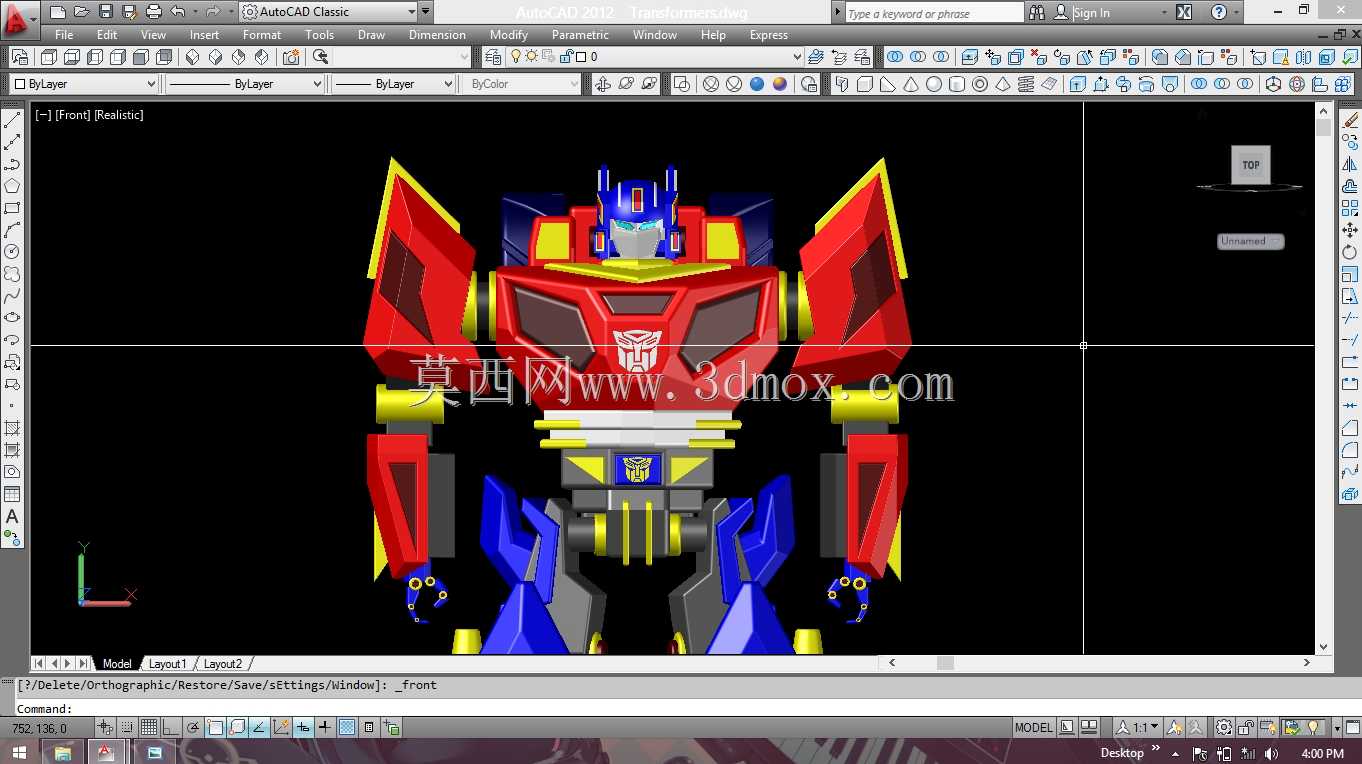Click the MODEL space status button
The height and width of the screenshot is (764, 1362).
tap(1034, 727)
